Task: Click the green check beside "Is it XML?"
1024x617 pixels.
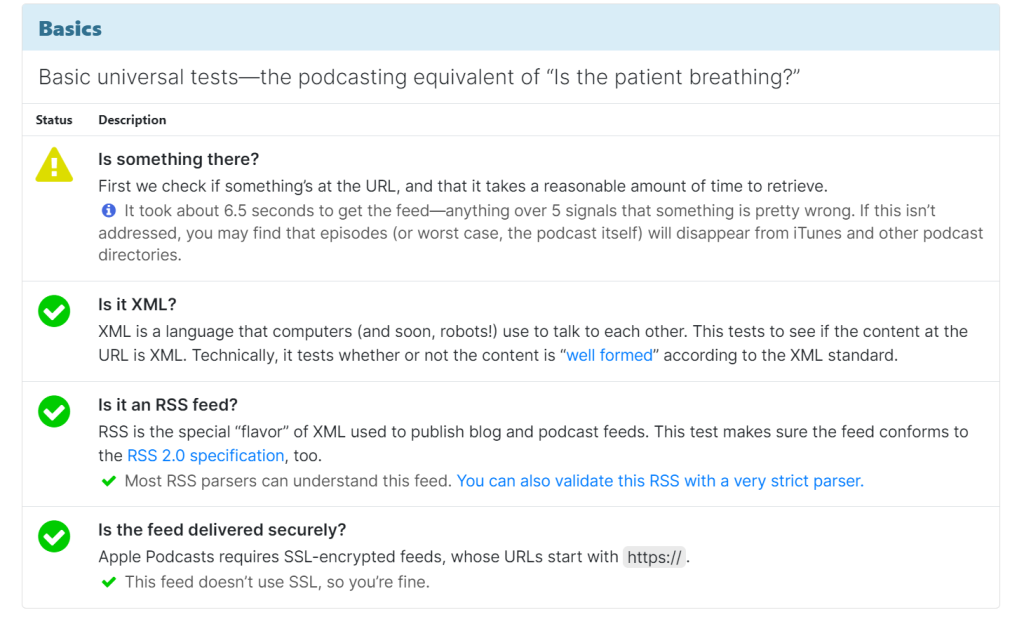Action: click(54, 311)
